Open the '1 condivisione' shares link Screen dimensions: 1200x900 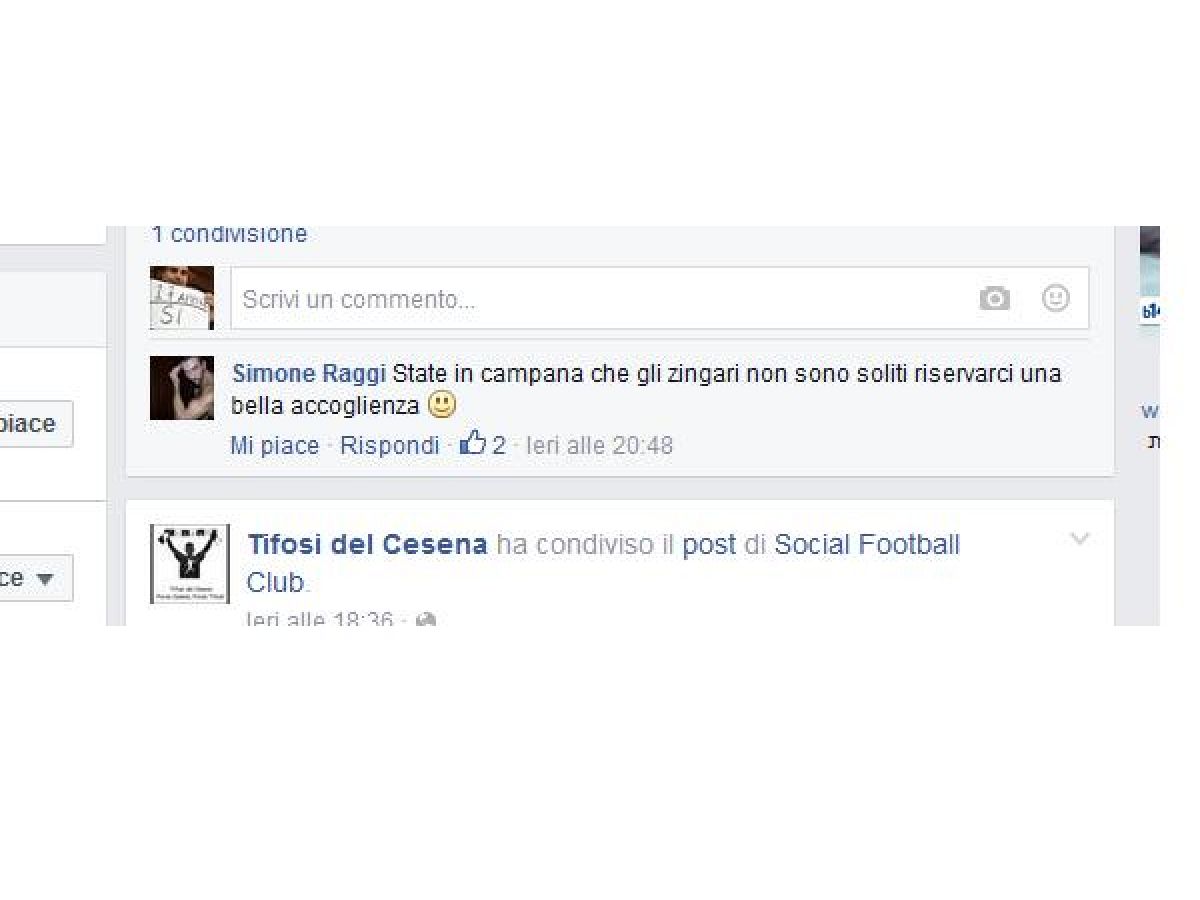(x=230, y=235)
